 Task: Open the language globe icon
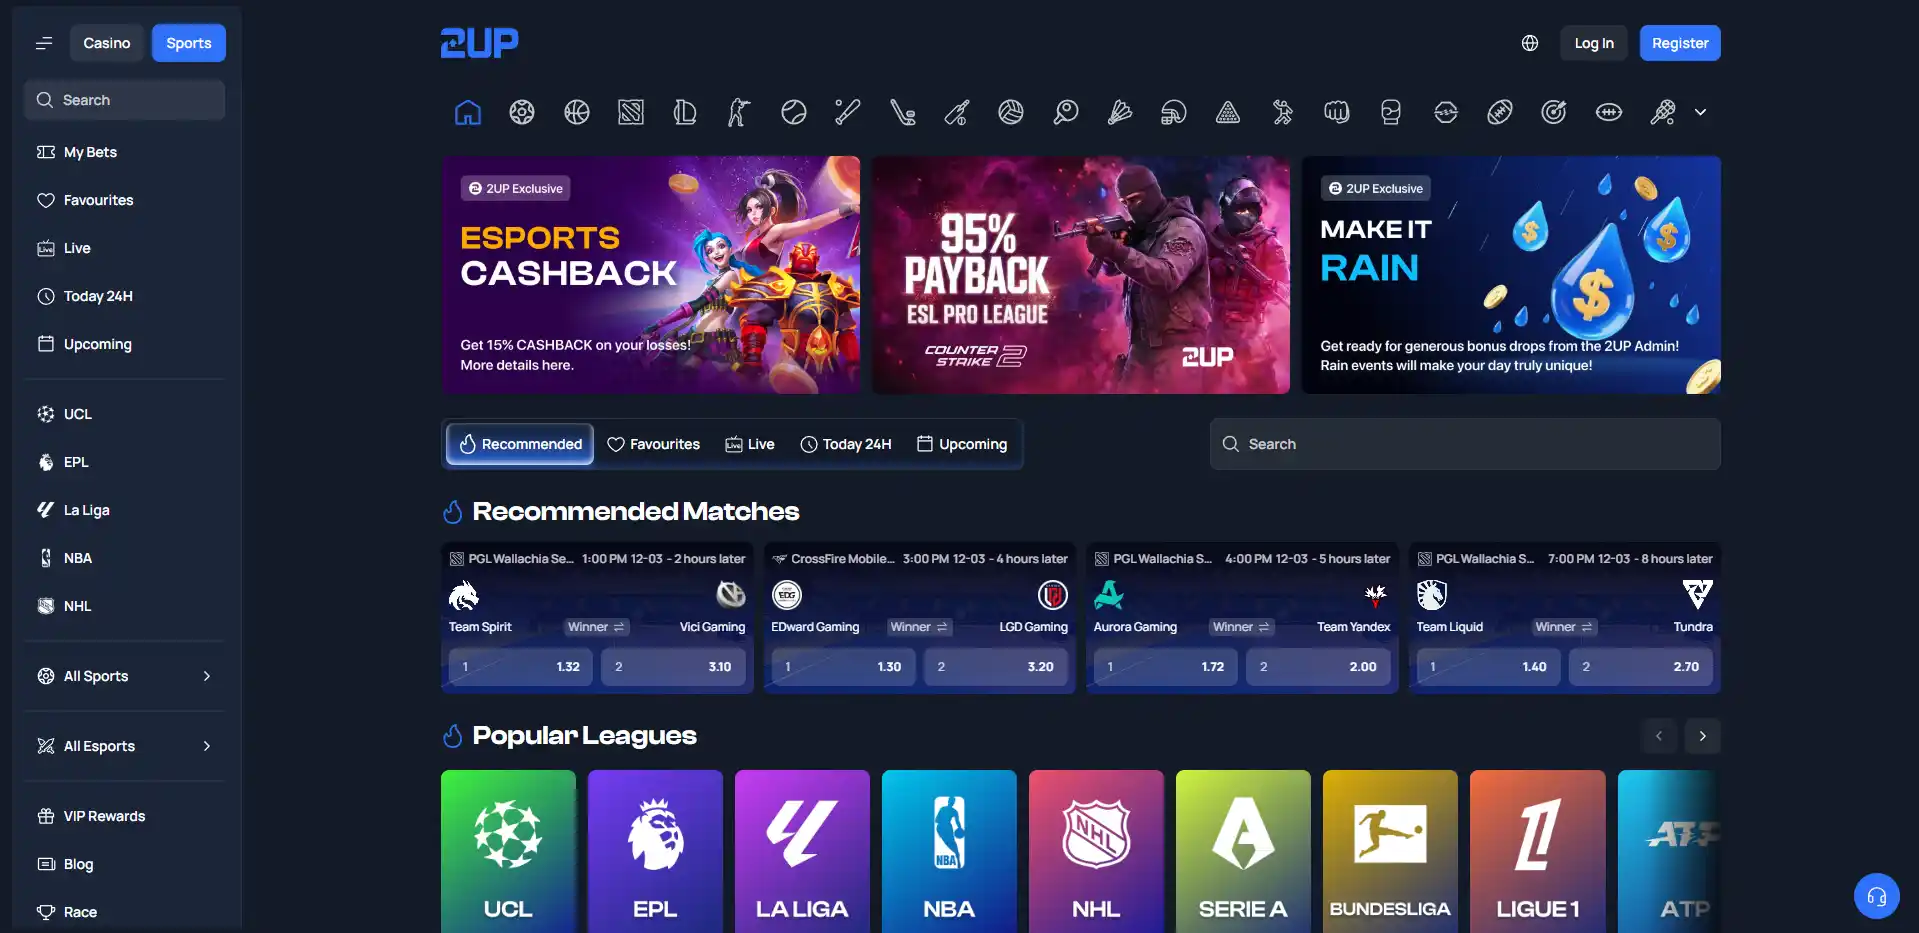(x=1530, y=43)
